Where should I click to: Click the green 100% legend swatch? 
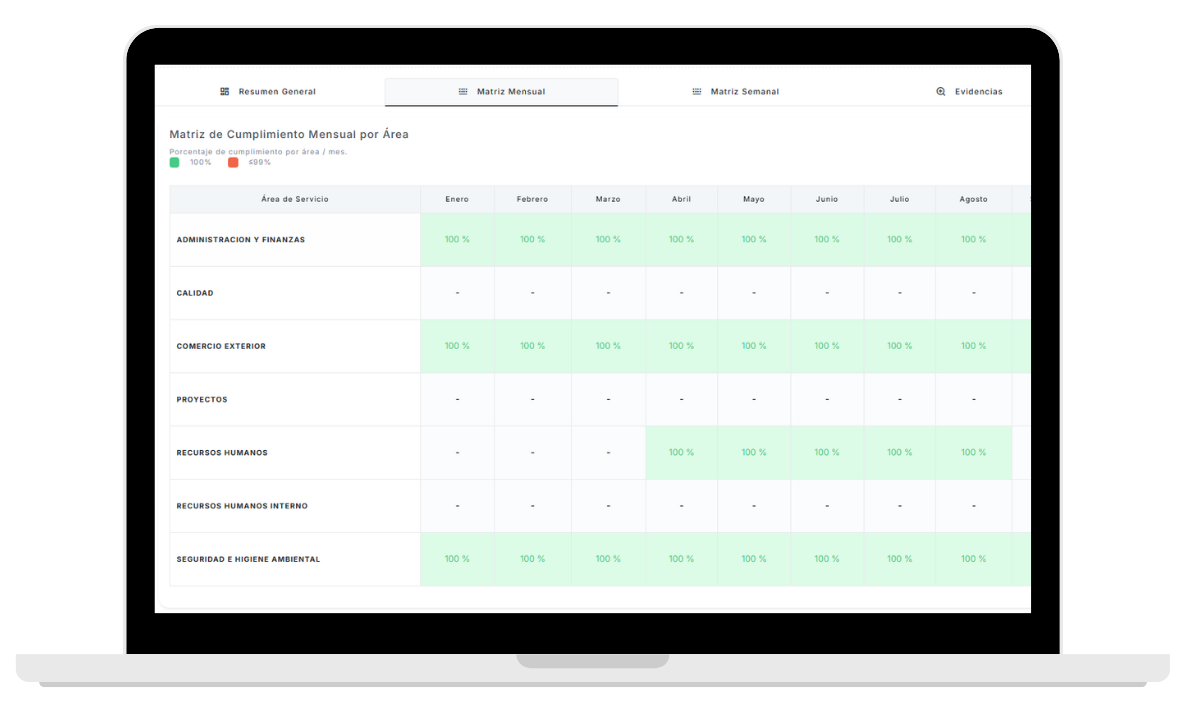175,162
